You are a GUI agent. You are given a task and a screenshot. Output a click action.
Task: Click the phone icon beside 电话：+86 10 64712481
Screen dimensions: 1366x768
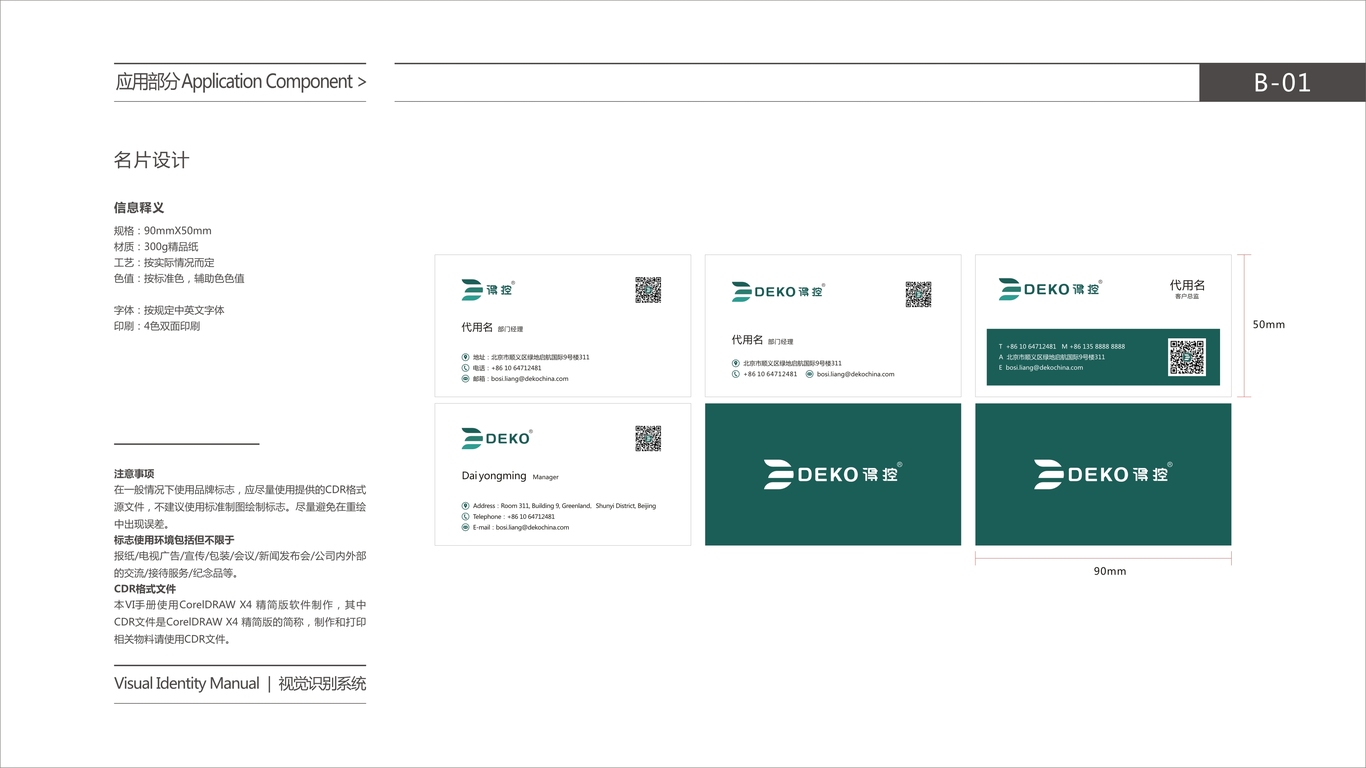tap(466, 368)
